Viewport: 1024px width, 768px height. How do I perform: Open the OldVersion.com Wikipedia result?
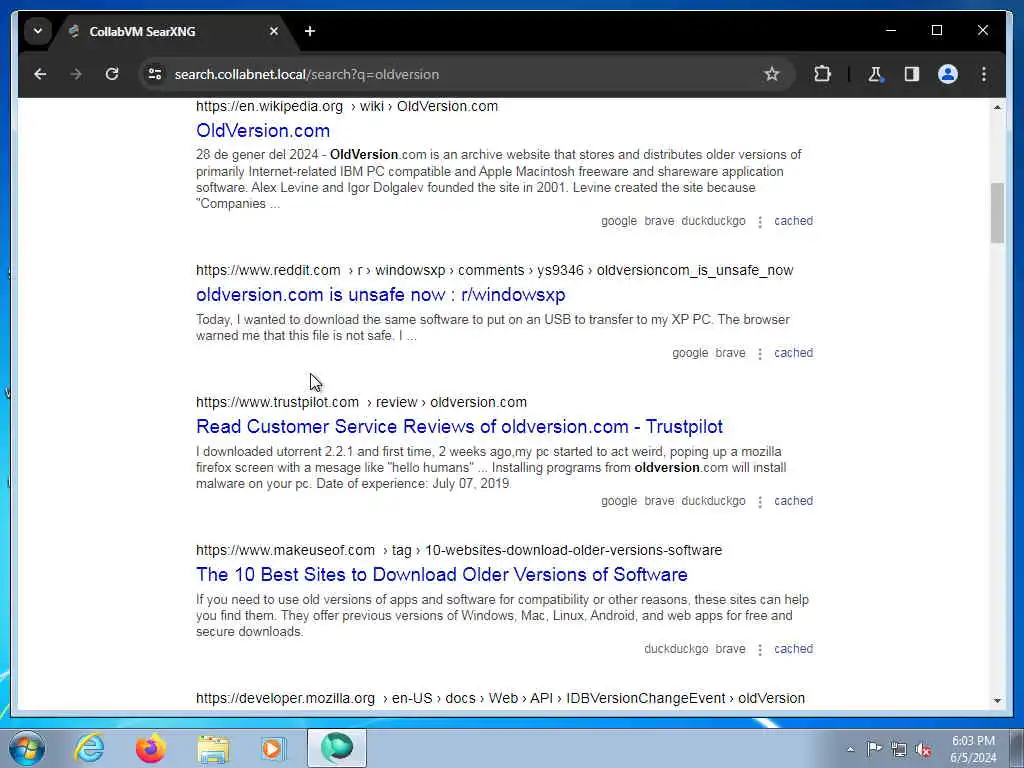pyautogui.click(x=263, y=131)
